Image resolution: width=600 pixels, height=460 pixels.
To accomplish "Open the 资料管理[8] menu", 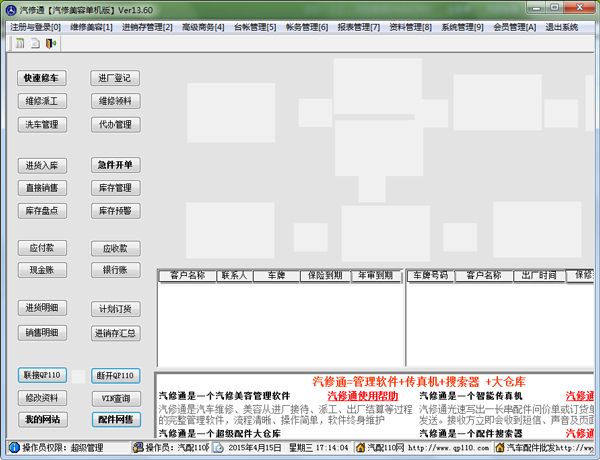I will point(411,27).
